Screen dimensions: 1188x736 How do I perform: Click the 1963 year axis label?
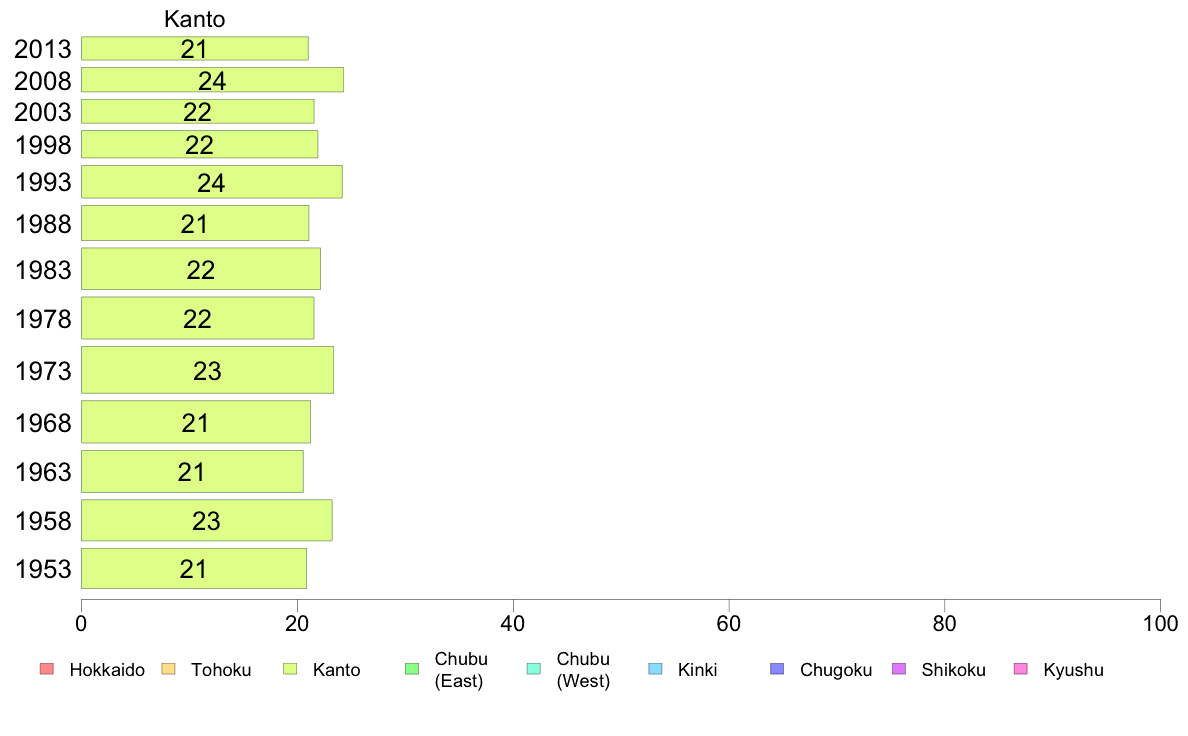point(43,472)
